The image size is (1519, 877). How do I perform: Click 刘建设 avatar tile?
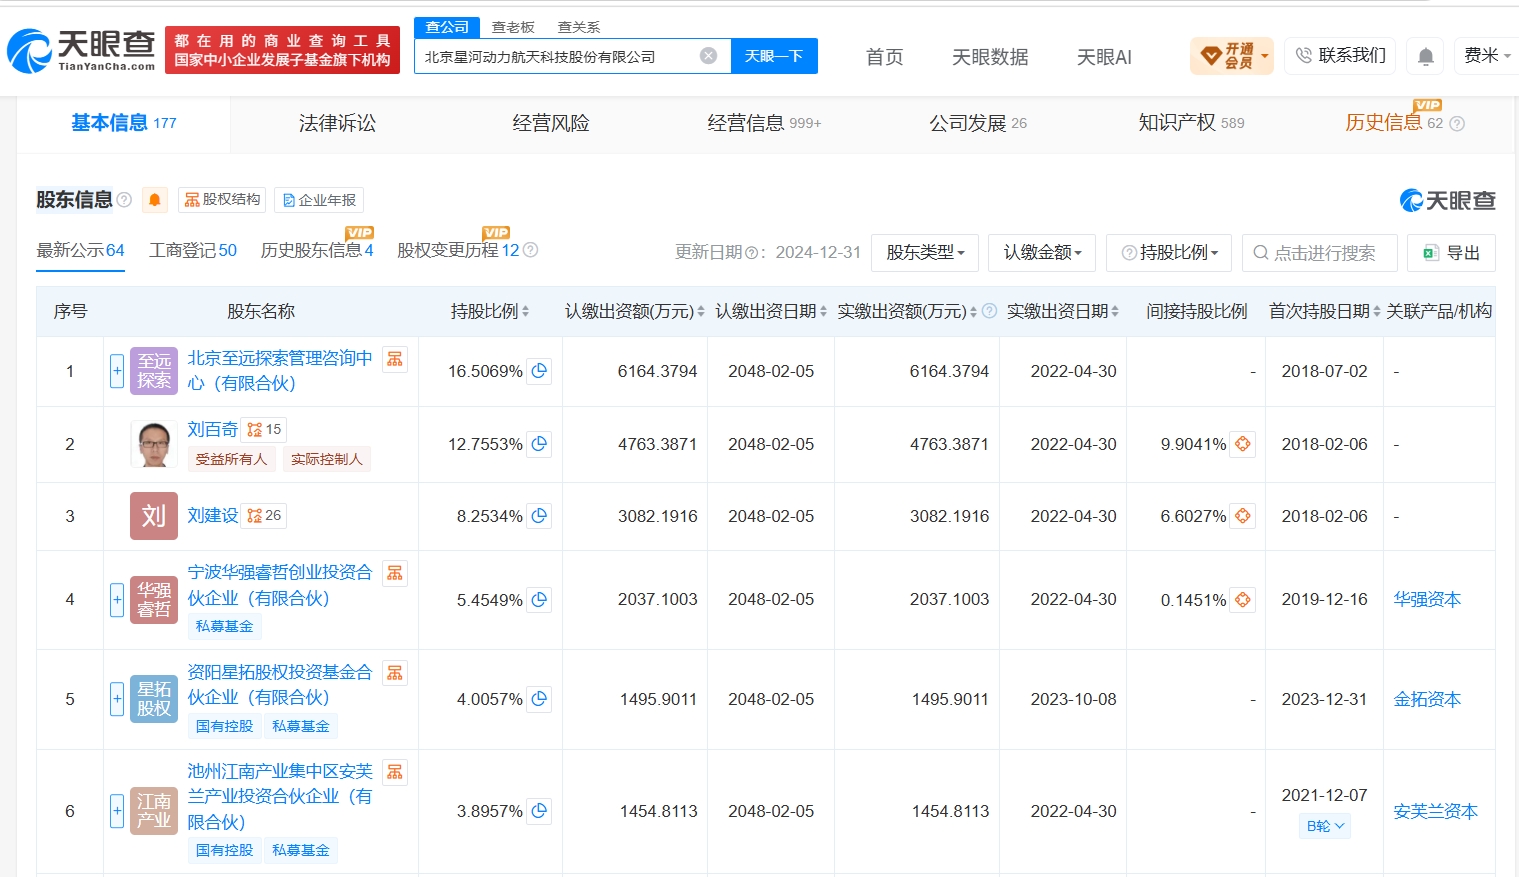click(x=154, y=516)
